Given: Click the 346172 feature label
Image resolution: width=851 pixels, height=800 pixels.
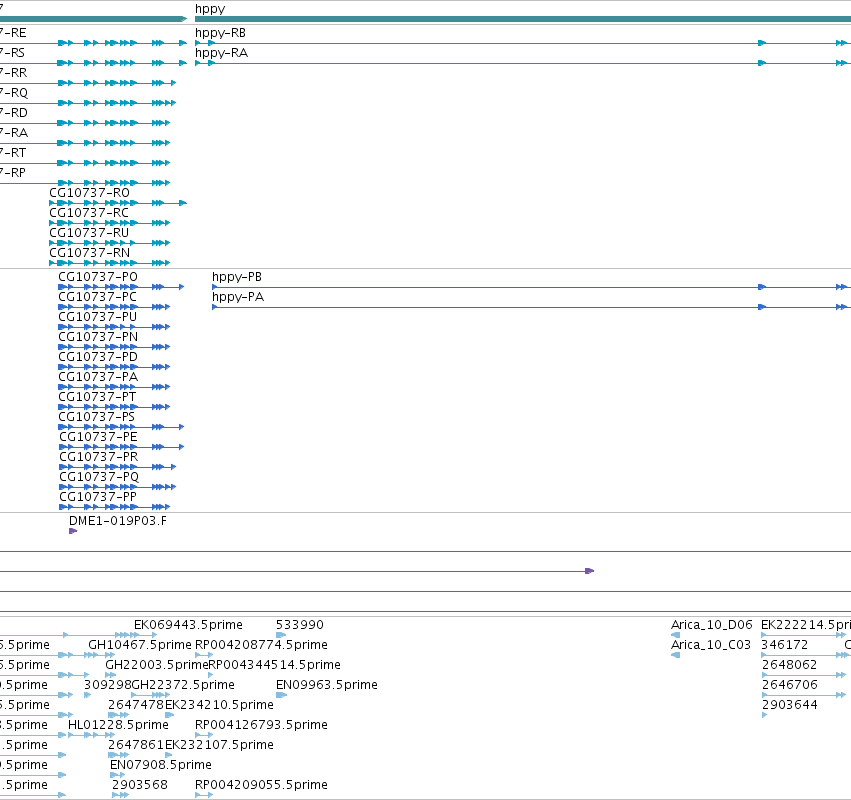Looking at the screenshot, I should pyautogui.click(x=785, y=645).
